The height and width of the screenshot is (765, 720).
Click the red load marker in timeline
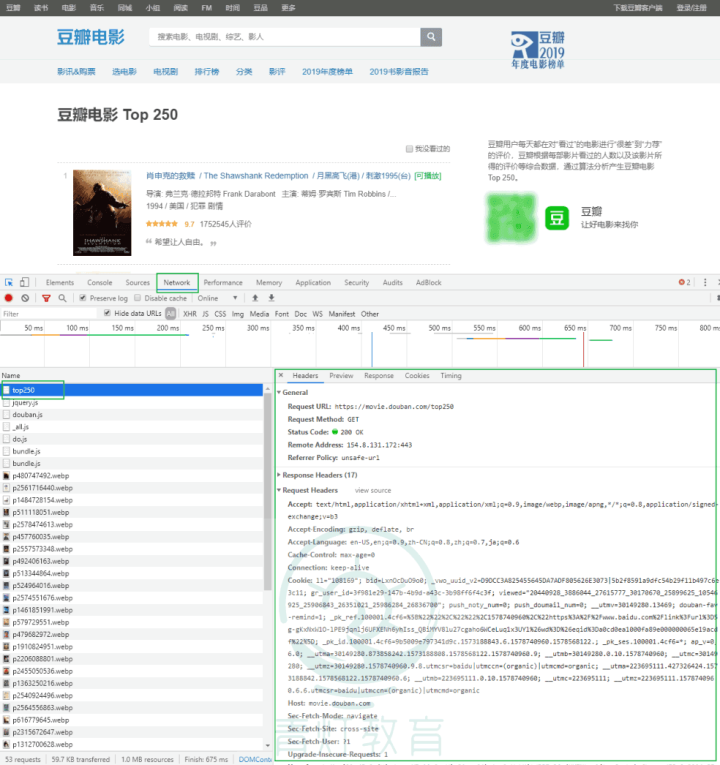583,349
